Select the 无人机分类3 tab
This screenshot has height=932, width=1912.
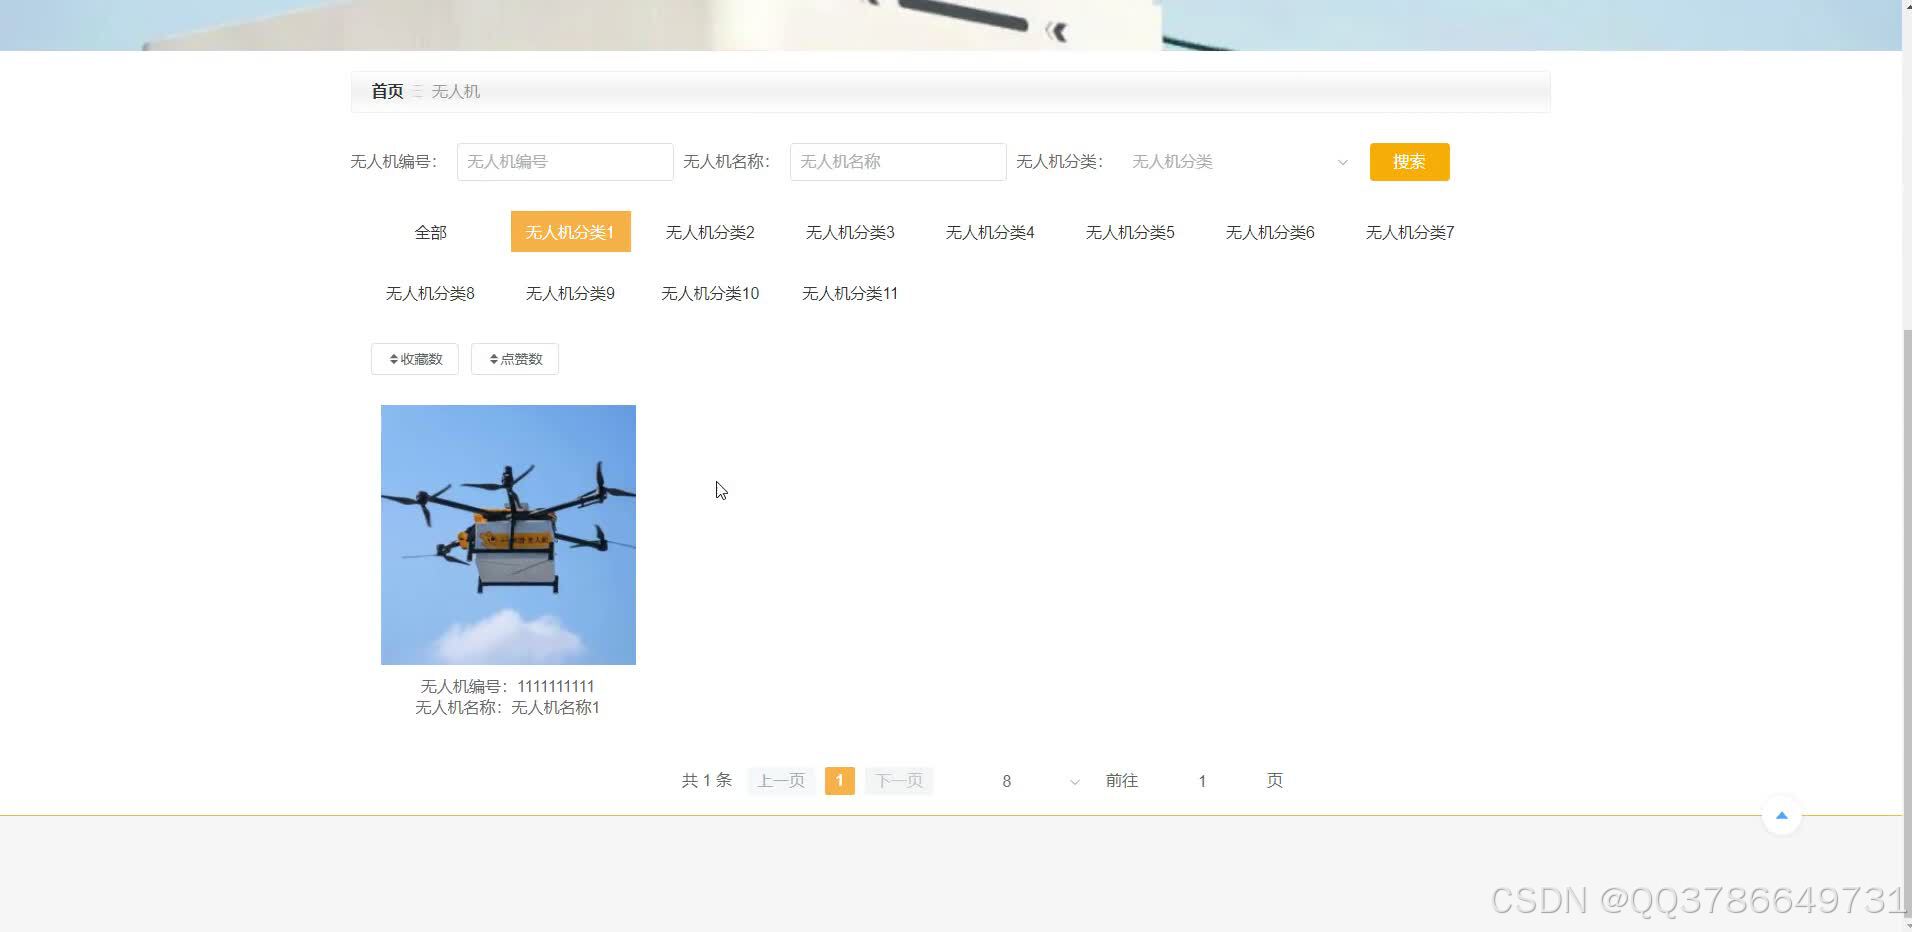pos(850,232)
